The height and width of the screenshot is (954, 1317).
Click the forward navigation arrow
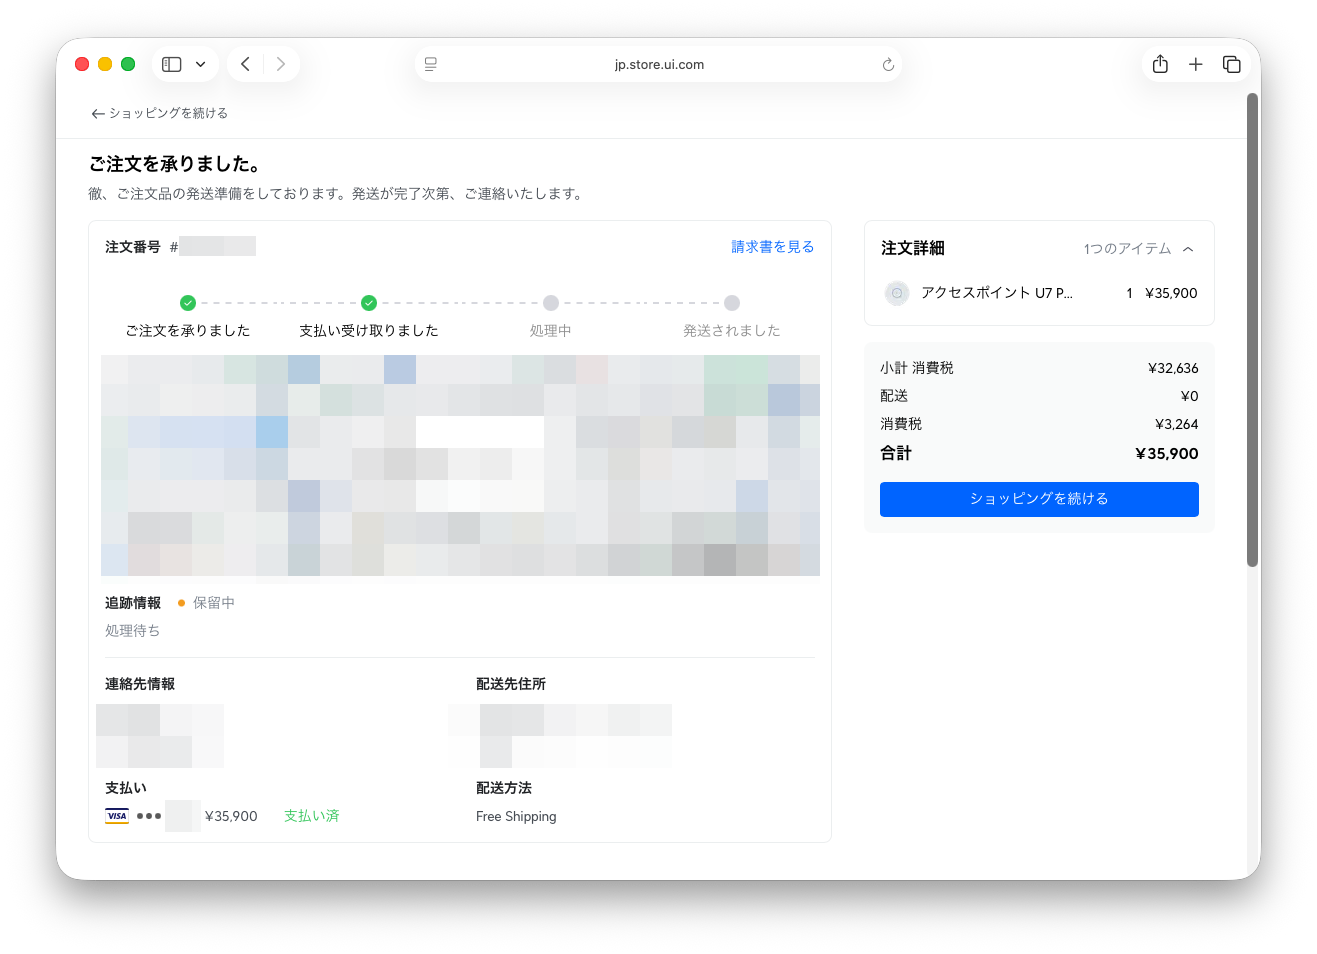(x=281, y=64)
